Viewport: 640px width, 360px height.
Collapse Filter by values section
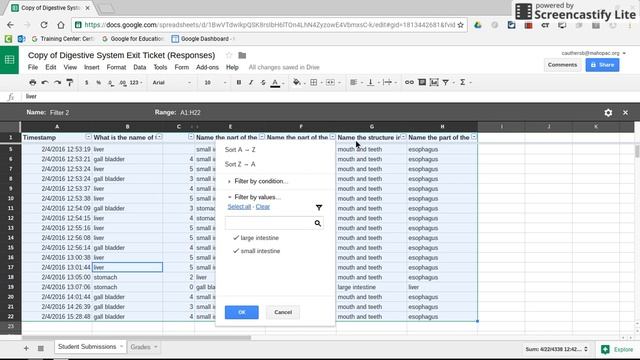point(254,197)
